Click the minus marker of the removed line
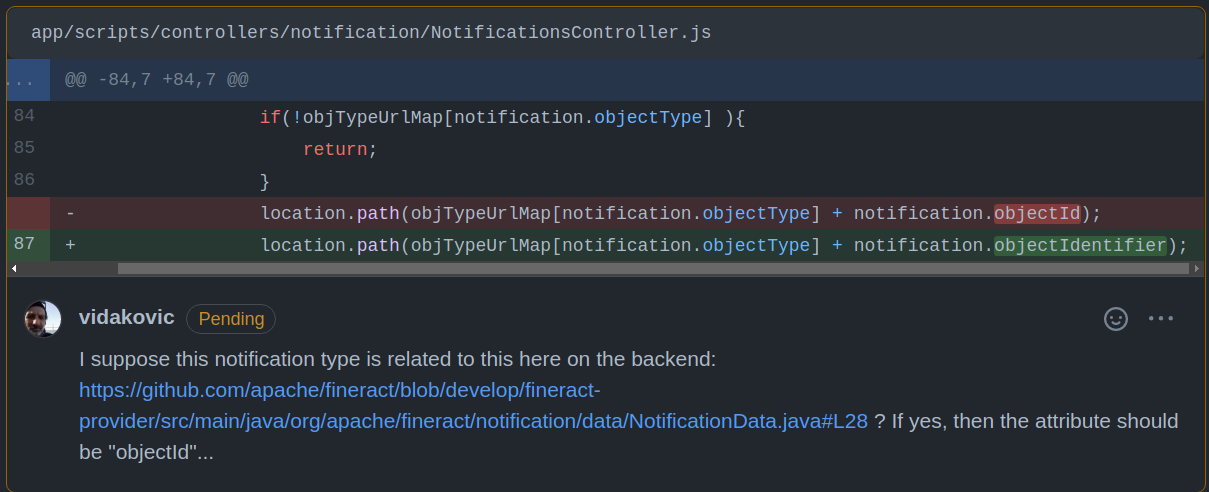Image resolution: width=1209 pixels, height=492 pixels. click(x=70, y=213)
